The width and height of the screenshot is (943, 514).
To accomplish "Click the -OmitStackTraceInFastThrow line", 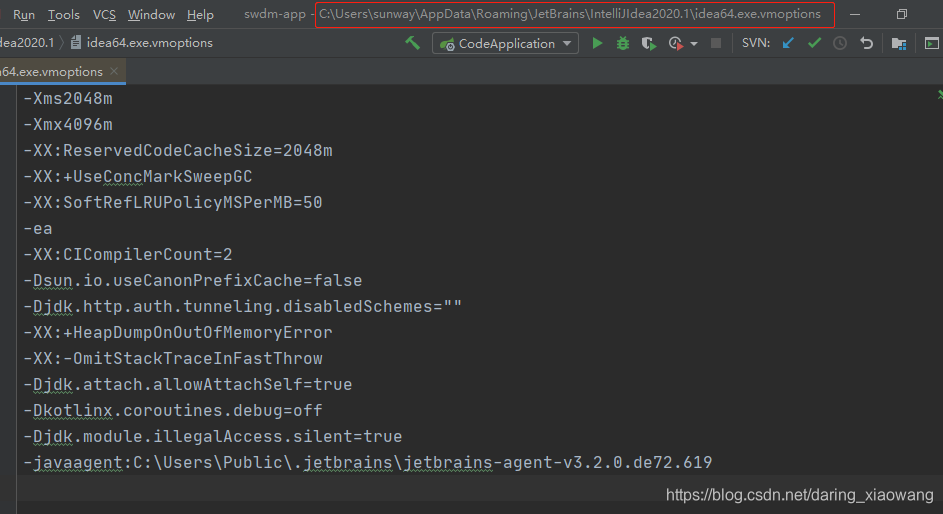I will click(x=173, y=358).
